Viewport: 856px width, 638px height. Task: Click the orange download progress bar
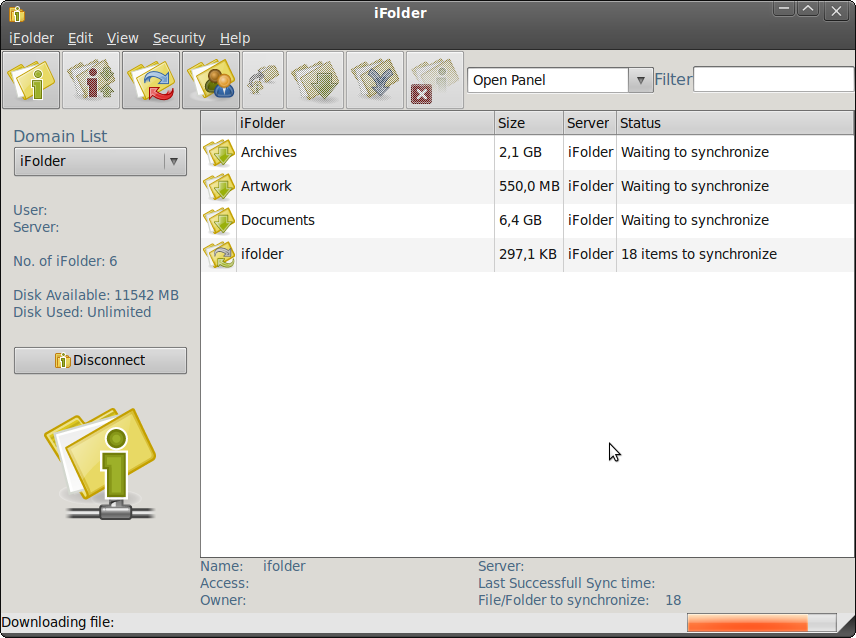click(x=762, y=623)
